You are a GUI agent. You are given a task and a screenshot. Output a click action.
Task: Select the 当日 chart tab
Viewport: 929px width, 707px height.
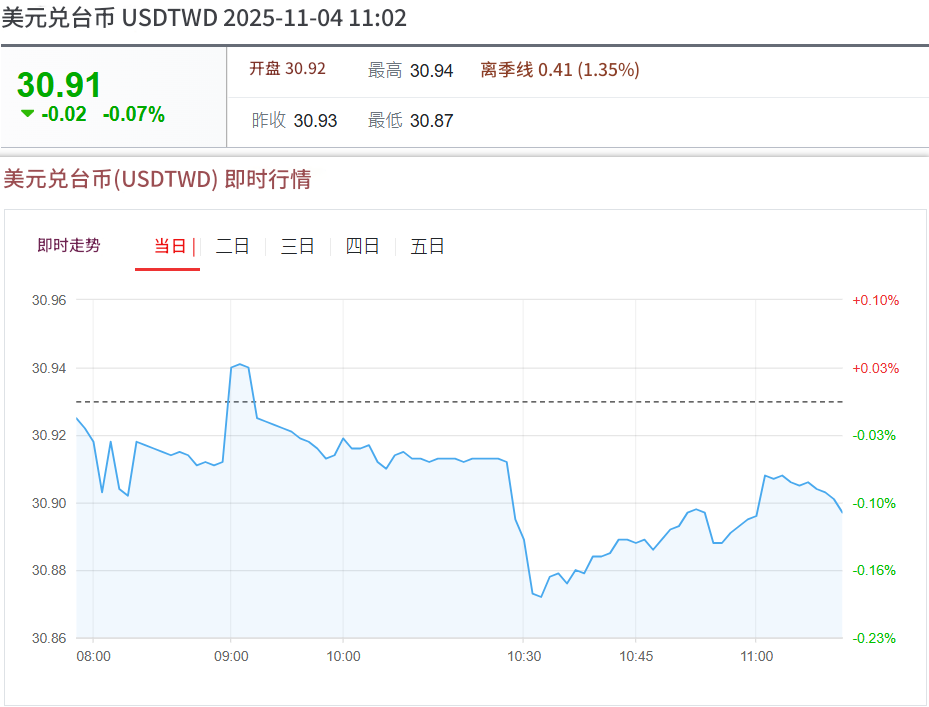tap(170, 246)
